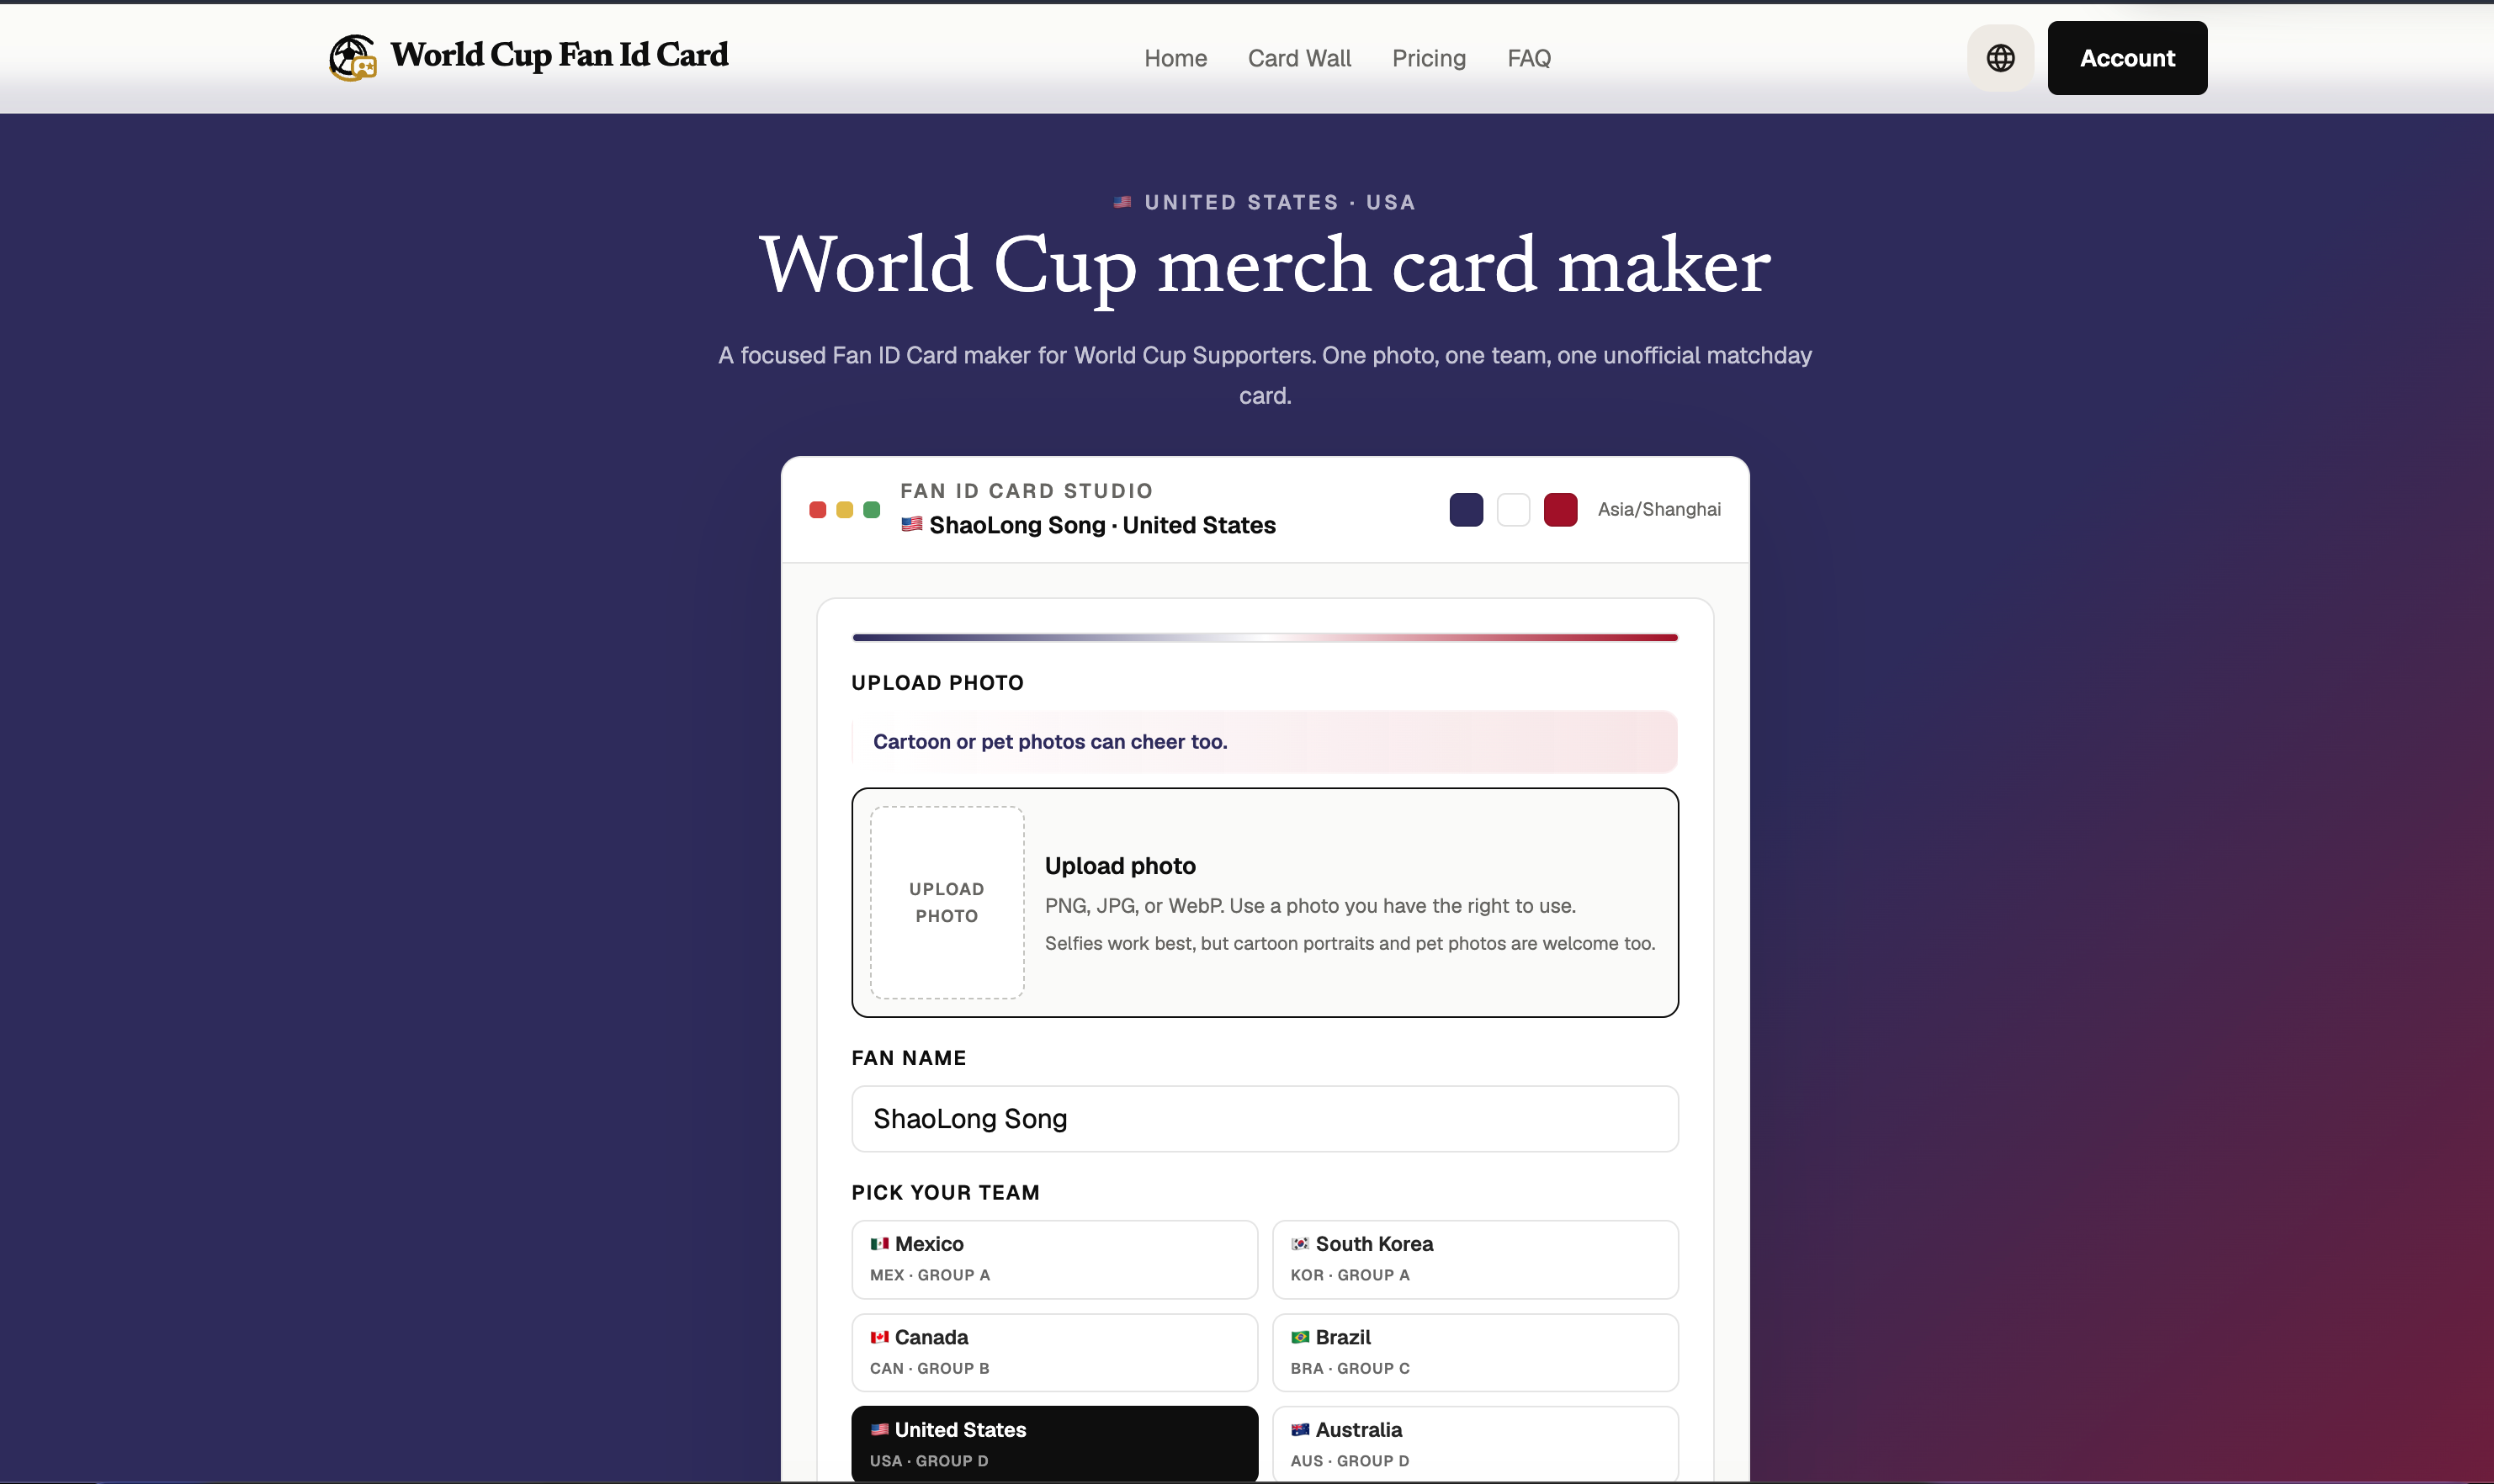Click the 'UNITED STATES · USA' label
The image size is (2494, 1484).
click(x=1279, y=202)
